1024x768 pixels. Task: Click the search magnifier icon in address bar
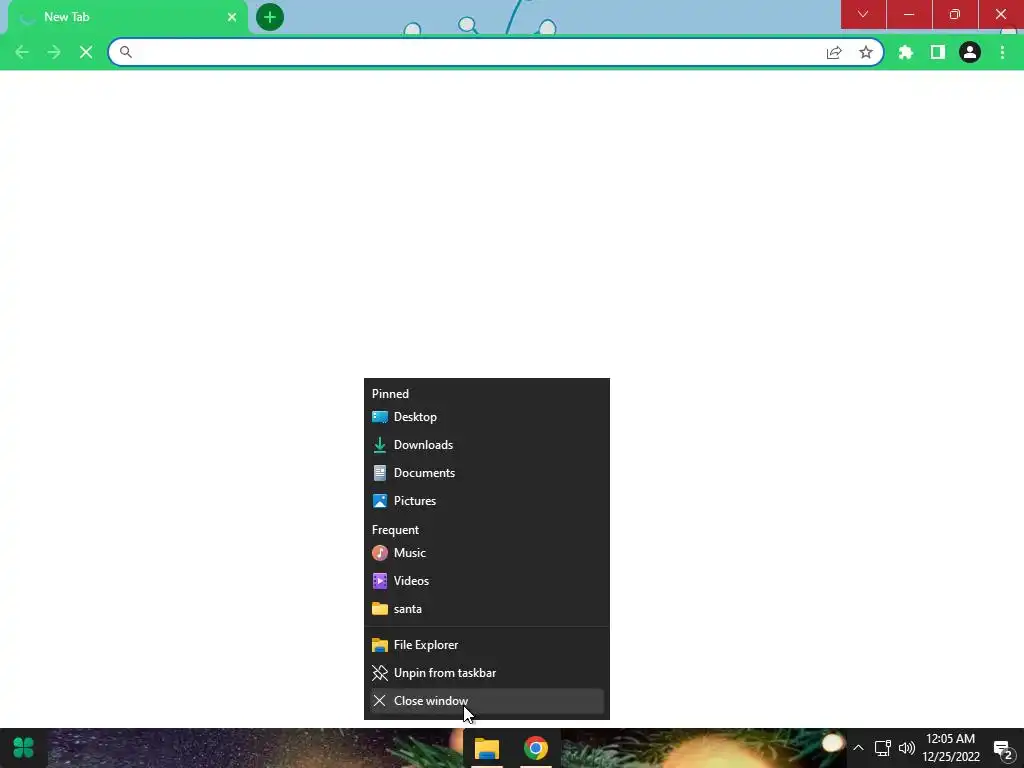click(x=125, y=52)
